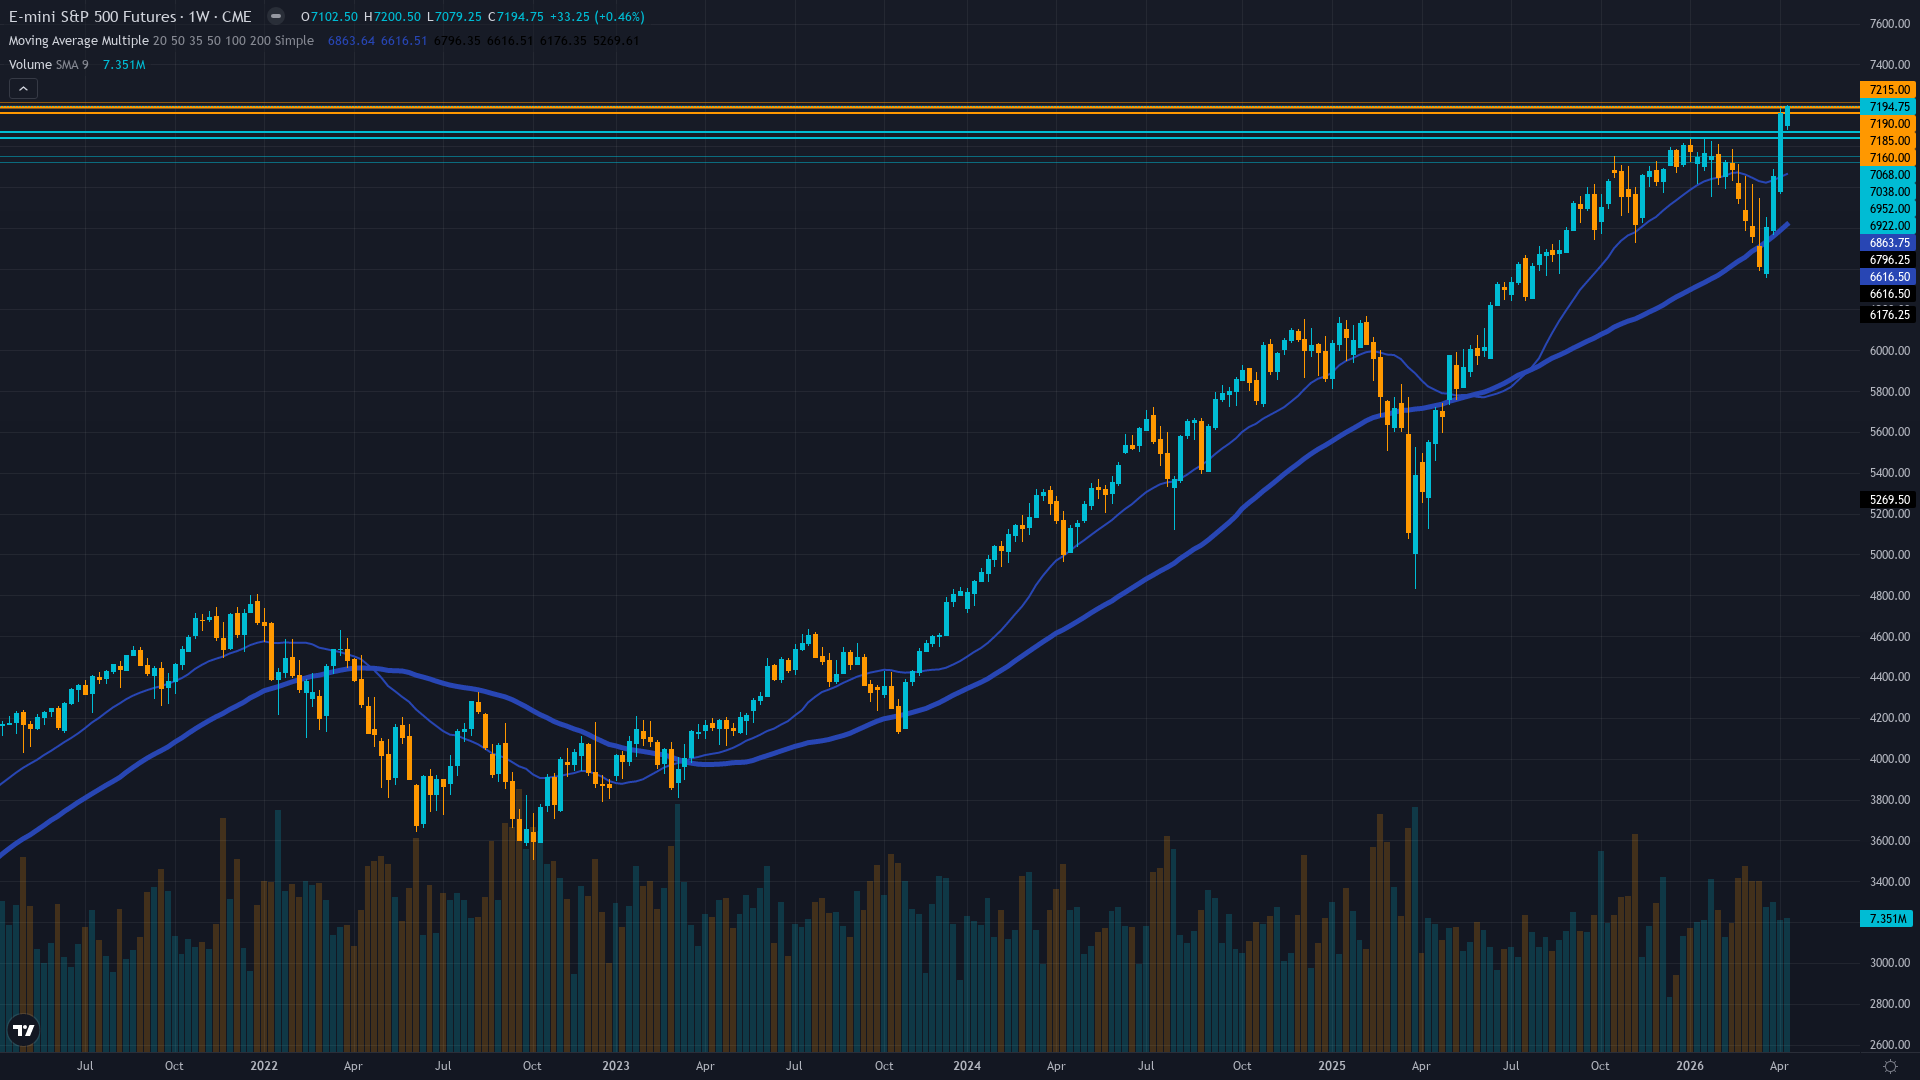The image size is (1920, 1080).
Task: Open the Moving Average Multiple indicator legend
Action: coord(161,41)
